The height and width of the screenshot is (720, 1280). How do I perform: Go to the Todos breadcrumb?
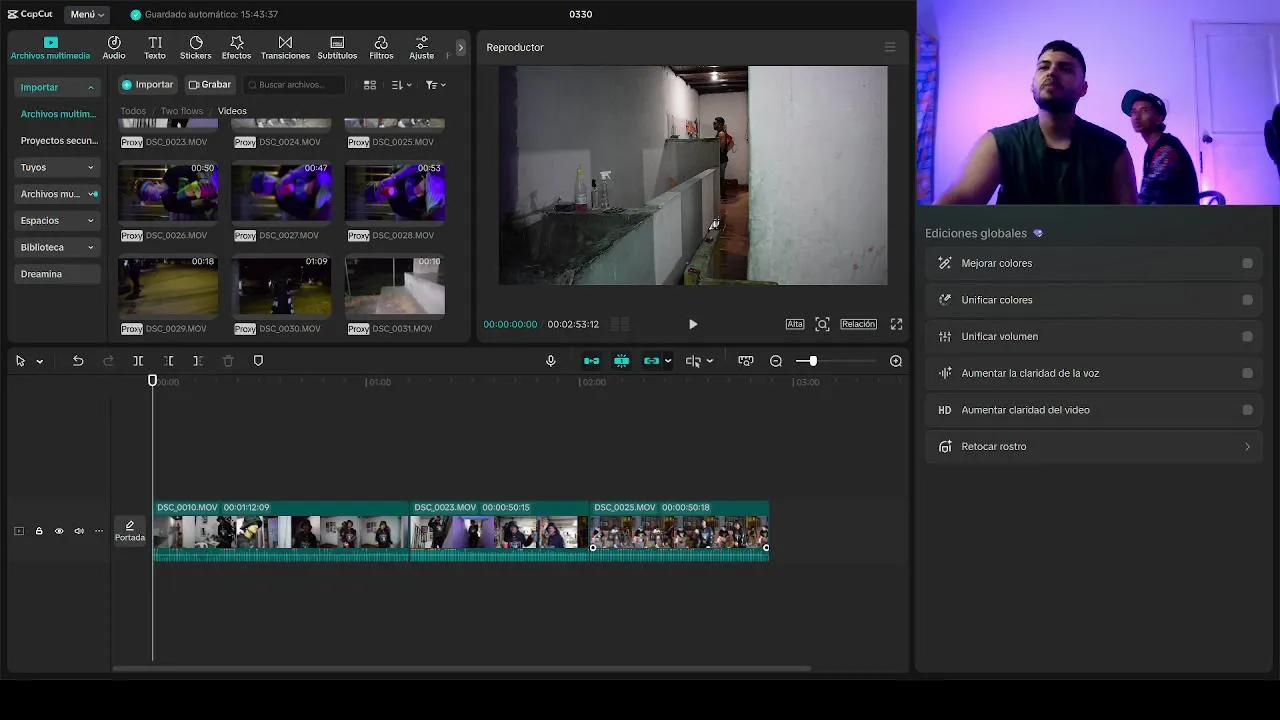tap(133, 111)
